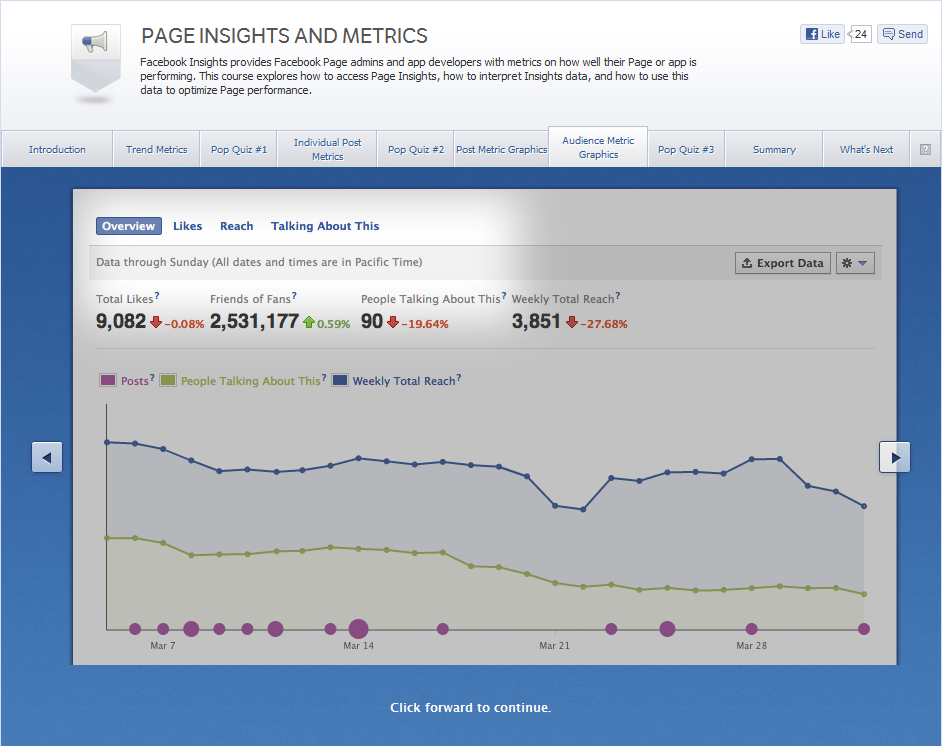Click the Export Data button
Screen dimensions: 942x746
point(783,263)
